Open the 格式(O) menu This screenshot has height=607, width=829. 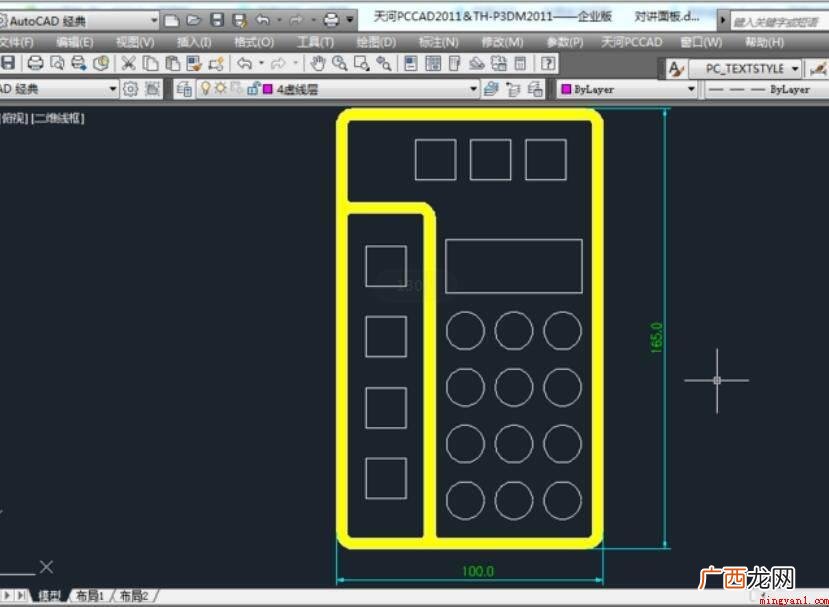tap(254, 42)
